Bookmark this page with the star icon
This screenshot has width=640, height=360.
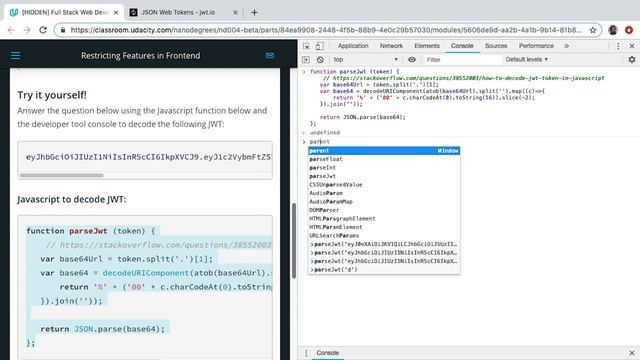tap(593, 30)
